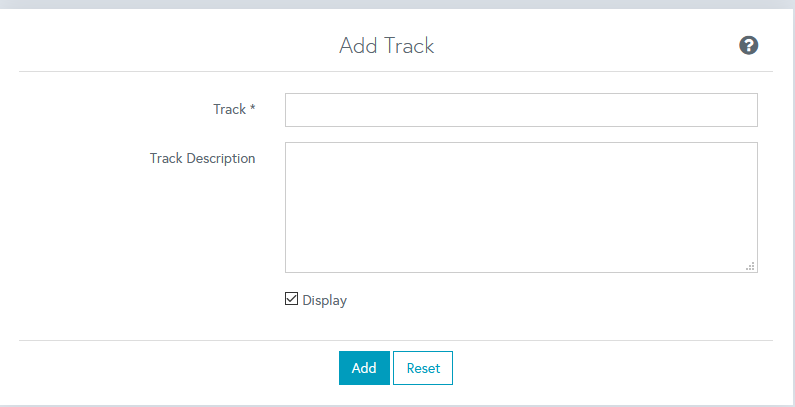
Task: Submit the new track with Add
Action: pyautogui.click(x=364, y=368)
